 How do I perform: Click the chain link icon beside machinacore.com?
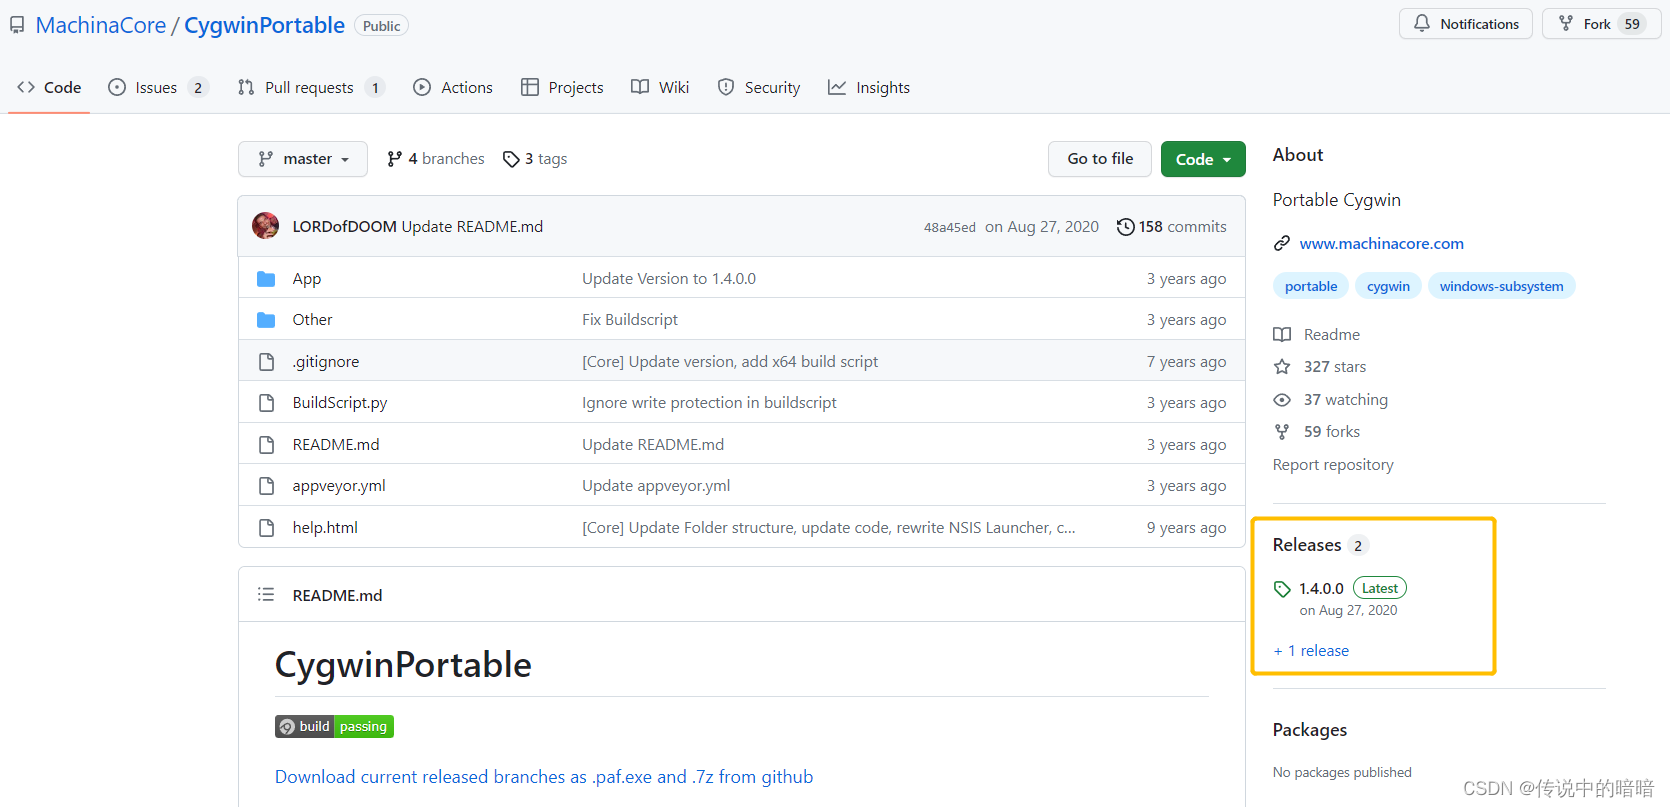click(x=1282, y=244)
